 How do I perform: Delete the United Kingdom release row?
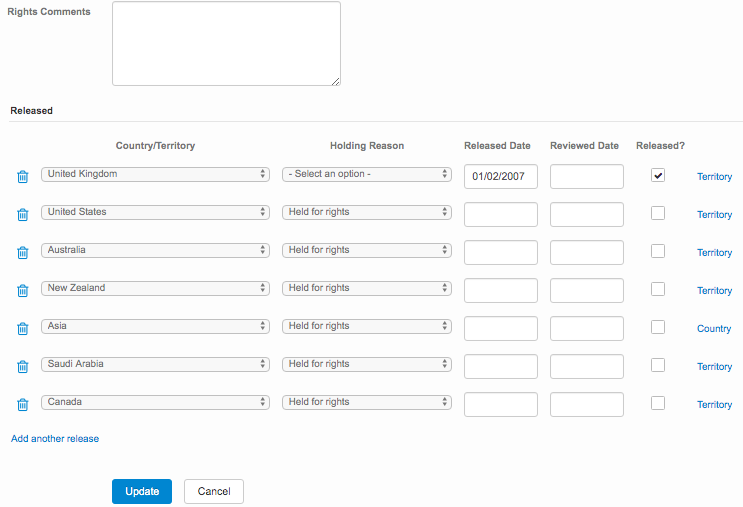pos(22,177)
